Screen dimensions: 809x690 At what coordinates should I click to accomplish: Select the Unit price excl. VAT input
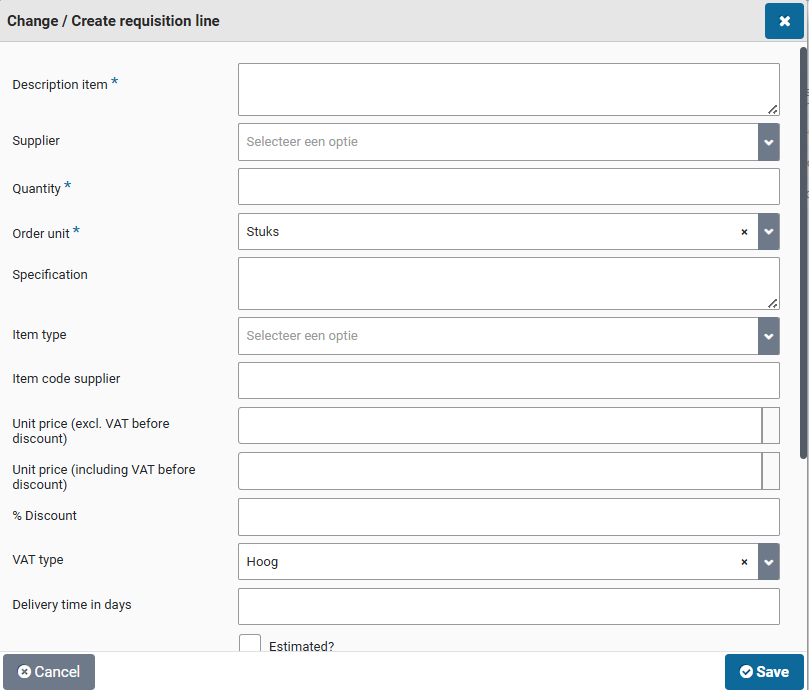pyautogui.click(x=500, y=426)
